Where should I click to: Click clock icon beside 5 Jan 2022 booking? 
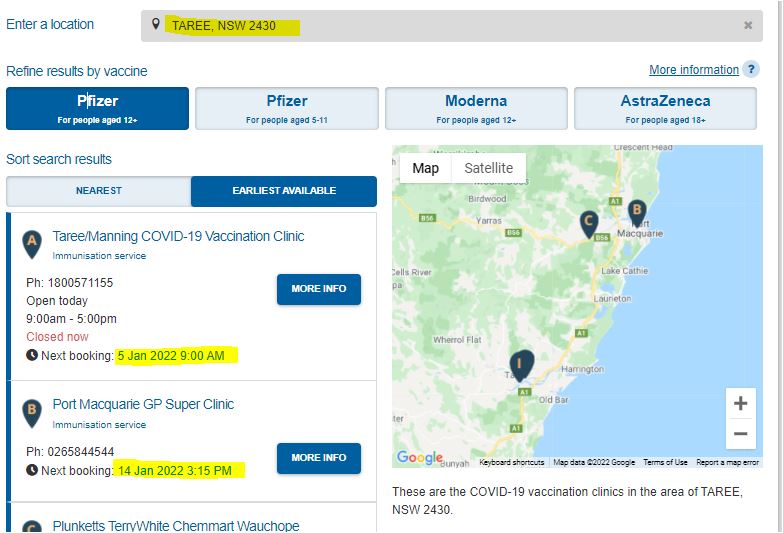(x=32, y=355)
